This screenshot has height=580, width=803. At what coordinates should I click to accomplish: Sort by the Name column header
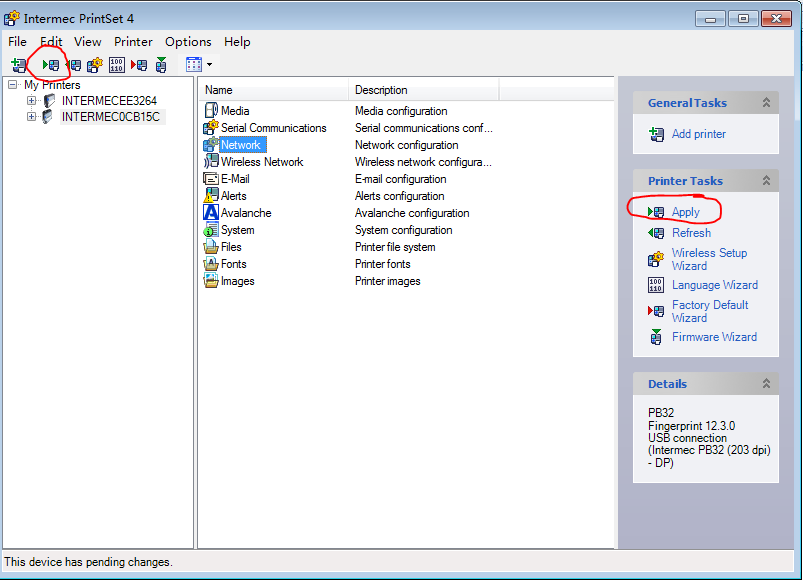(x=273, y=90)
